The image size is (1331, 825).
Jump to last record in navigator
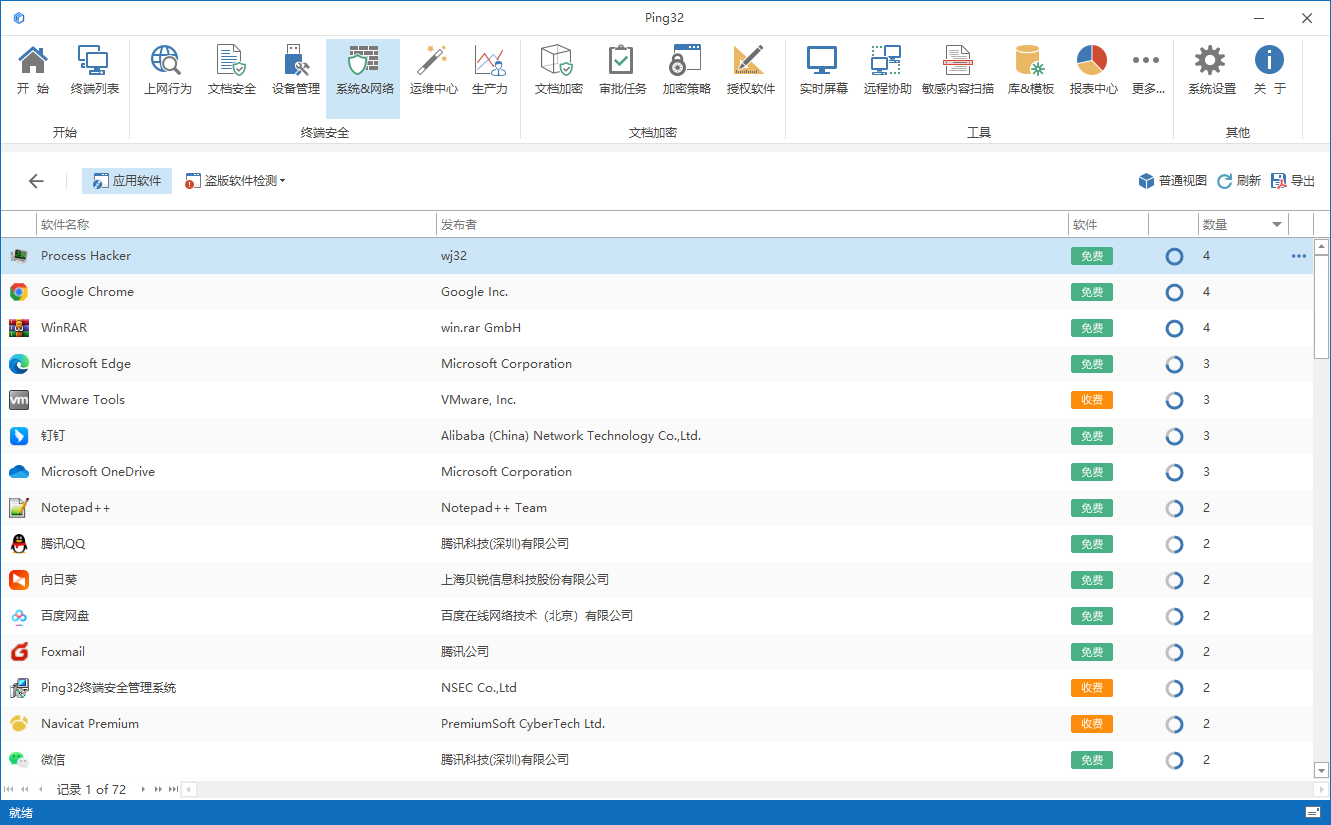click(x=173, y=790)
